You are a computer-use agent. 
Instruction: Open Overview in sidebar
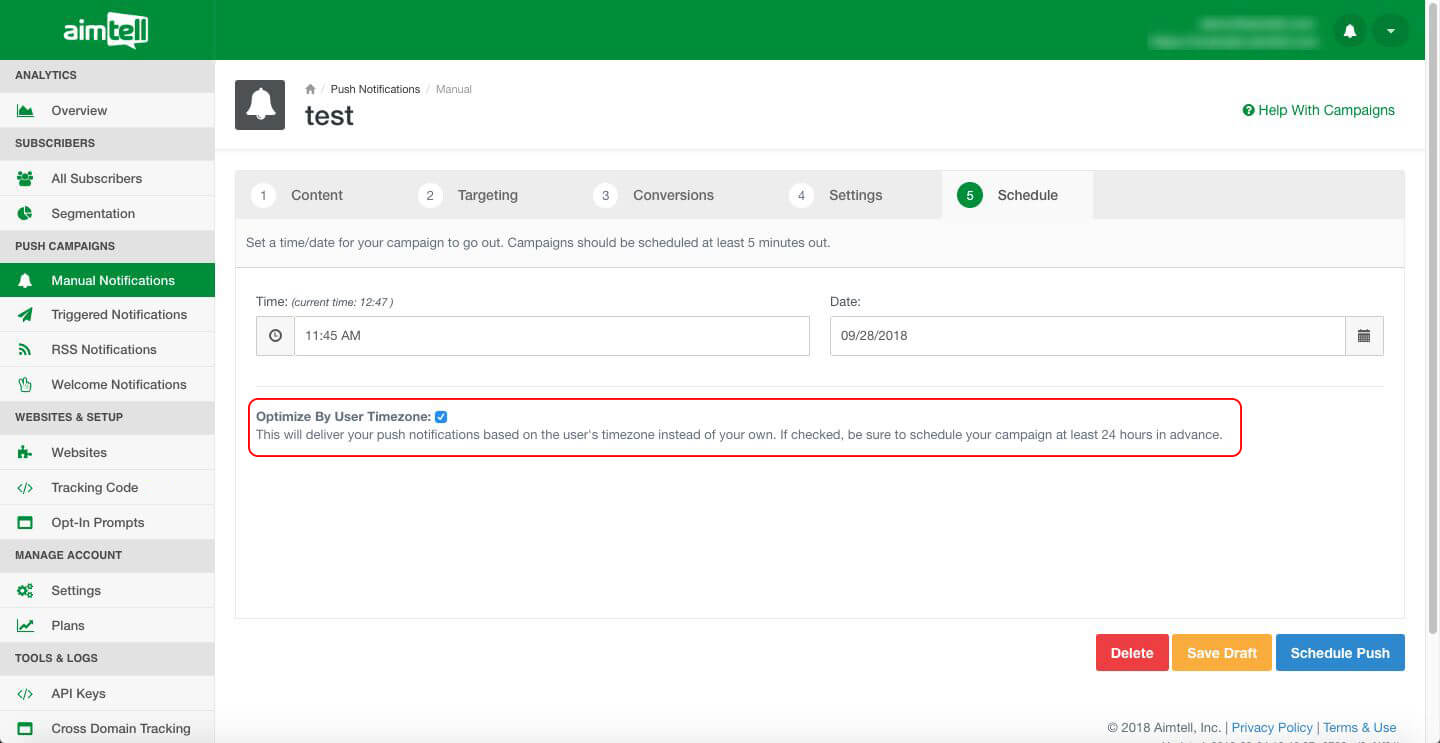pyautogui.click(x=107, y=111)
